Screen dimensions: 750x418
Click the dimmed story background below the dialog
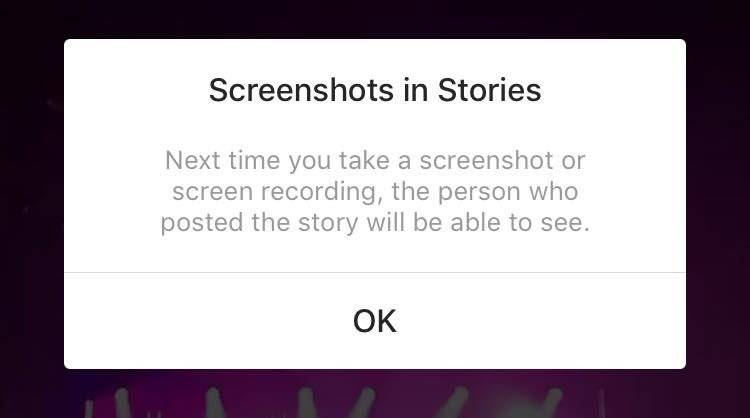pyautogui.click(x=375, y=394)
